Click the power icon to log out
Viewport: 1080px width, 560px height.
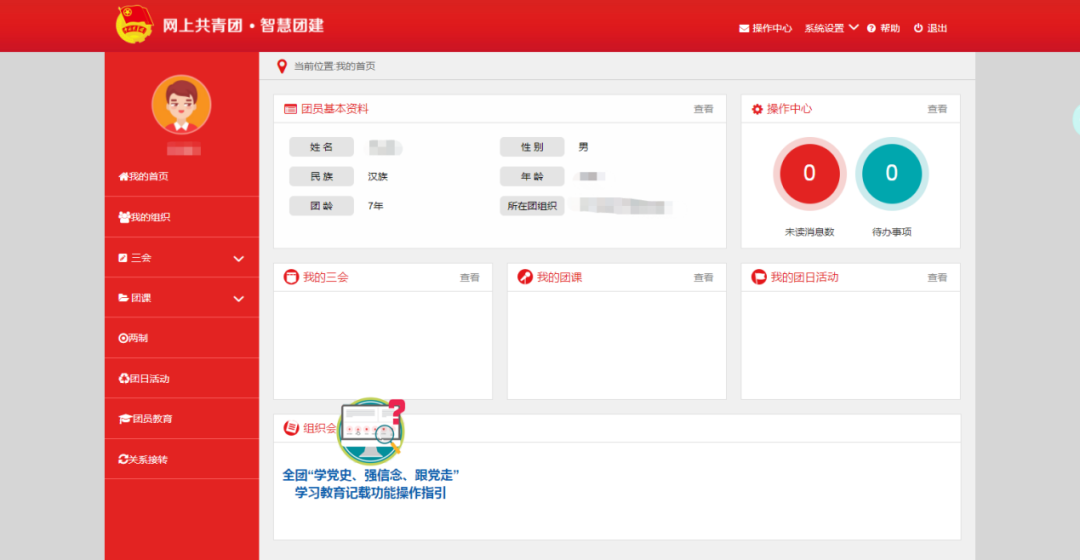pyautogui.click(x=918, y=28)
